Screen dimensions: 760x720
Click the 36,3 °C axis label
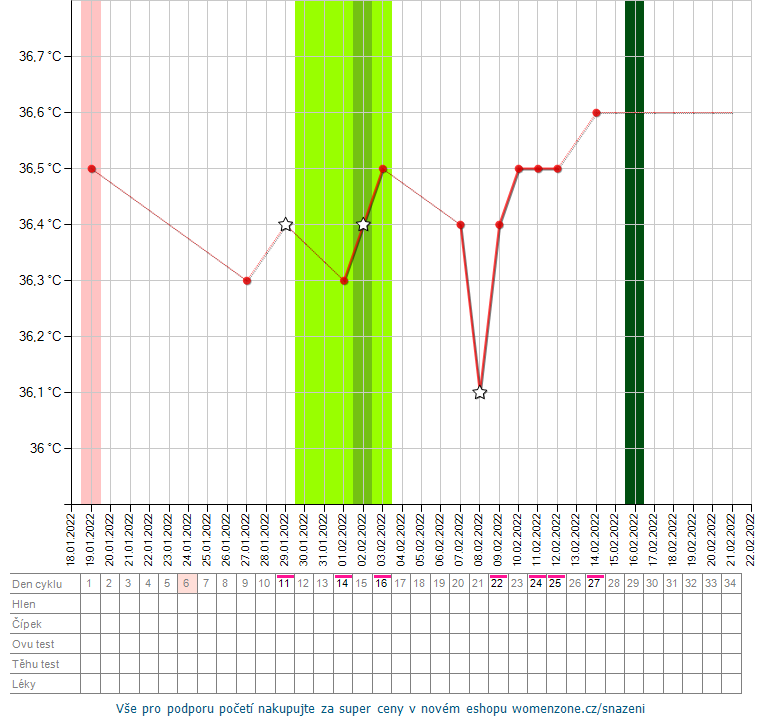point(40,280)
